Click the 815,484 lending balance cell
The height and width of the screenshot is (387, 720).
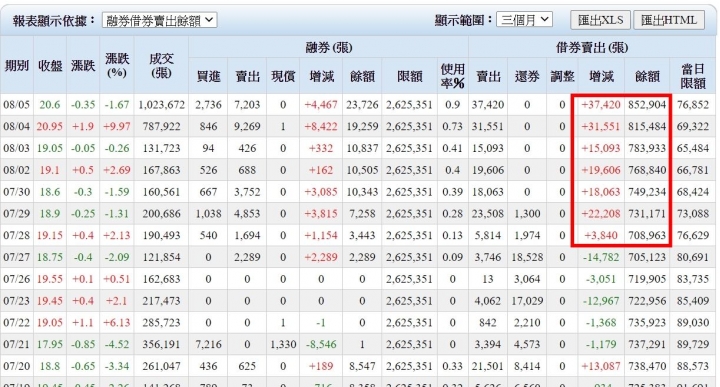pyautogui.click(x=647, y=126)
